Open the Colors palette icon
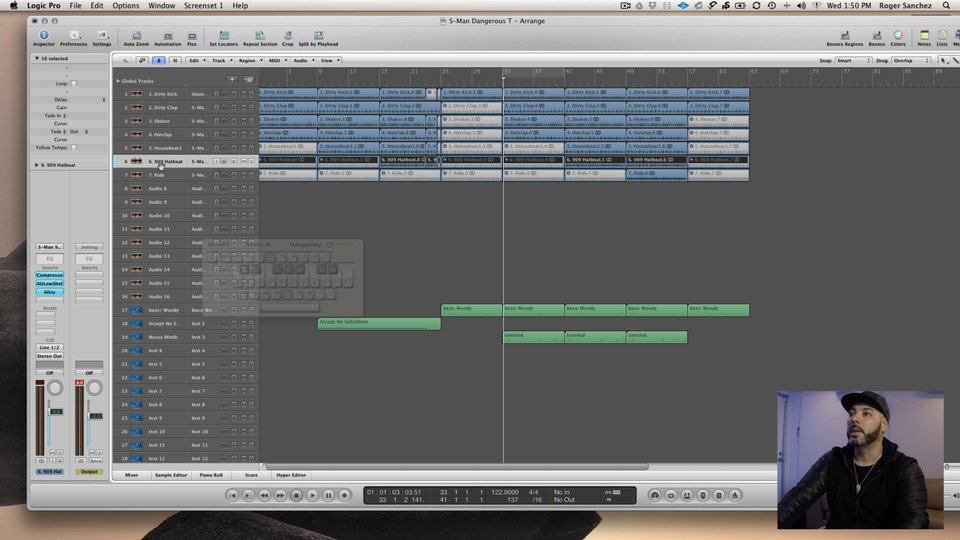 tap(898, 38)
